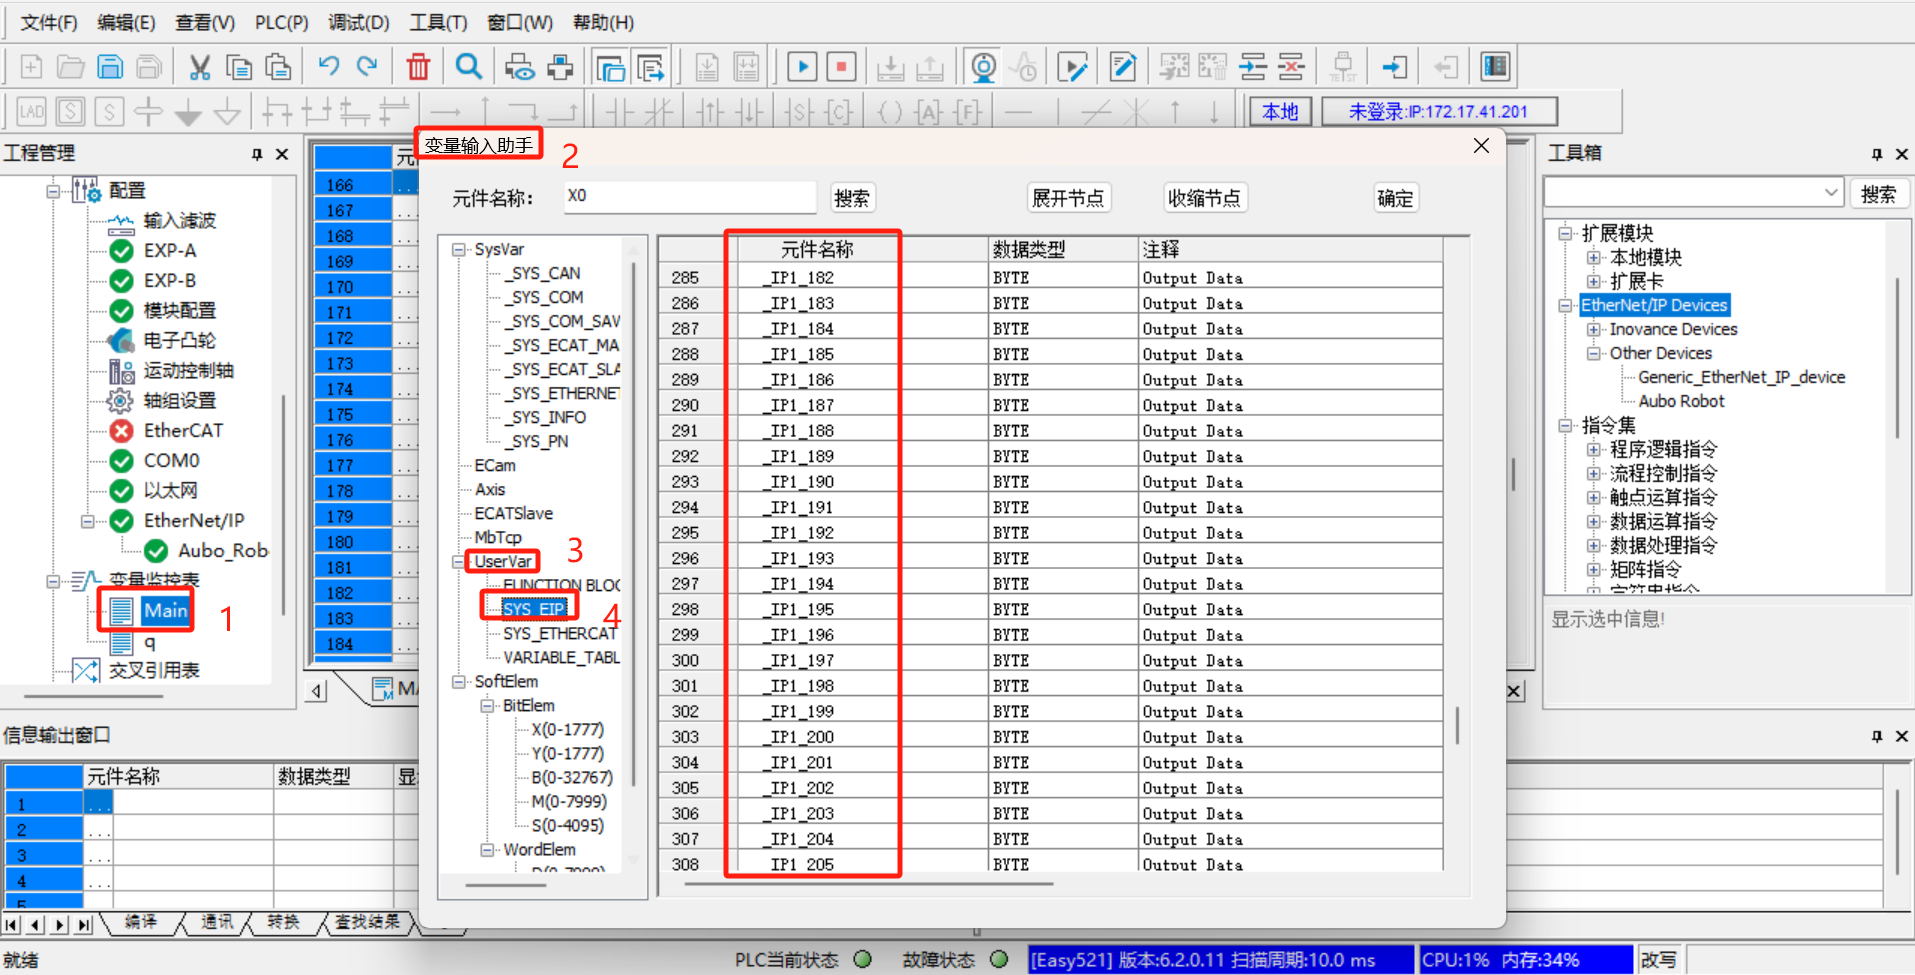Click the 展开节点 button
The height and width of the screenshot is (975, 1915).
coord(1068,198)
